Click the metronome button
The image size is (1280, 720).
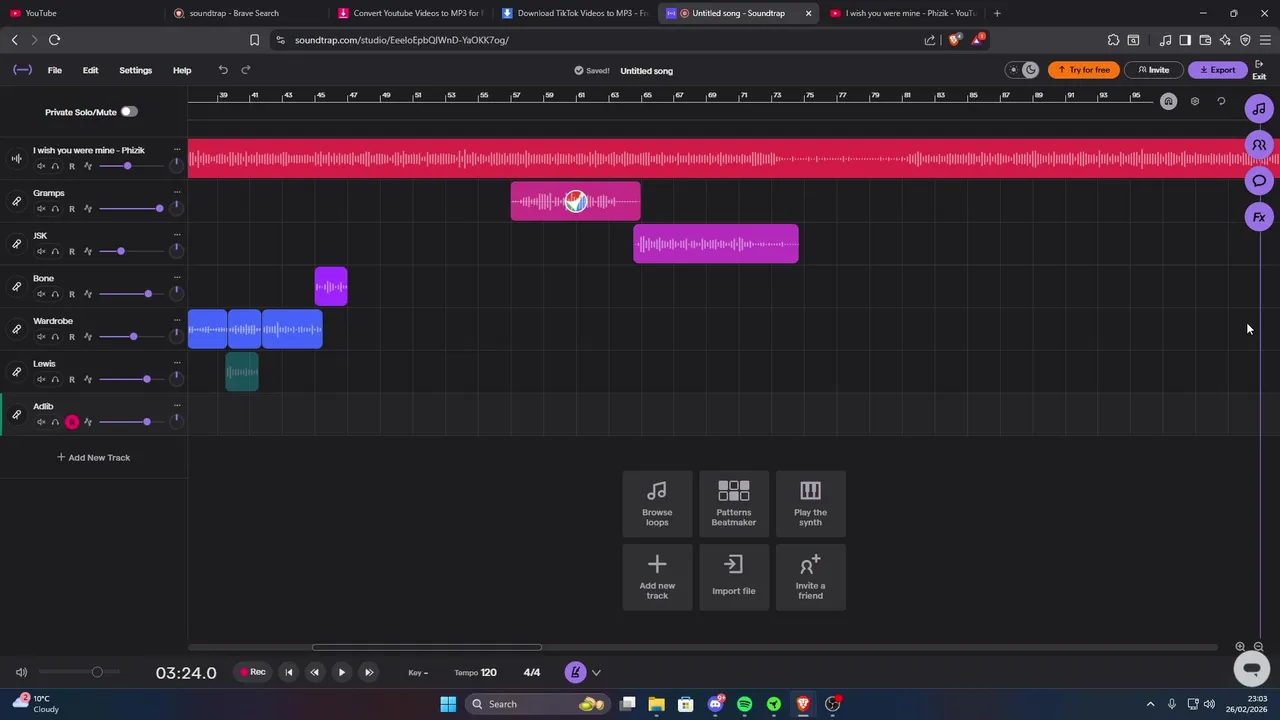[575, 673]
